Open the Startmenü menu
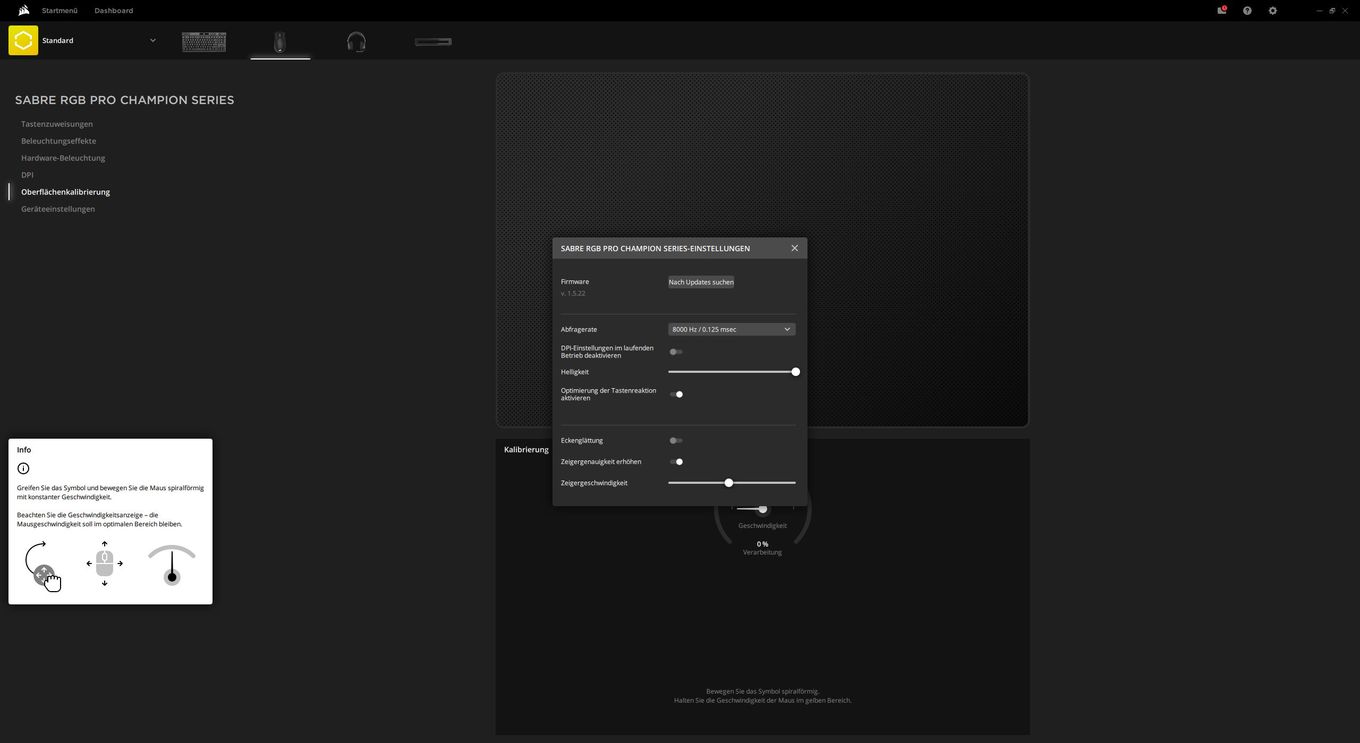Image resolution: width=1360 pixels, height=743 pixels. [60, 10]
